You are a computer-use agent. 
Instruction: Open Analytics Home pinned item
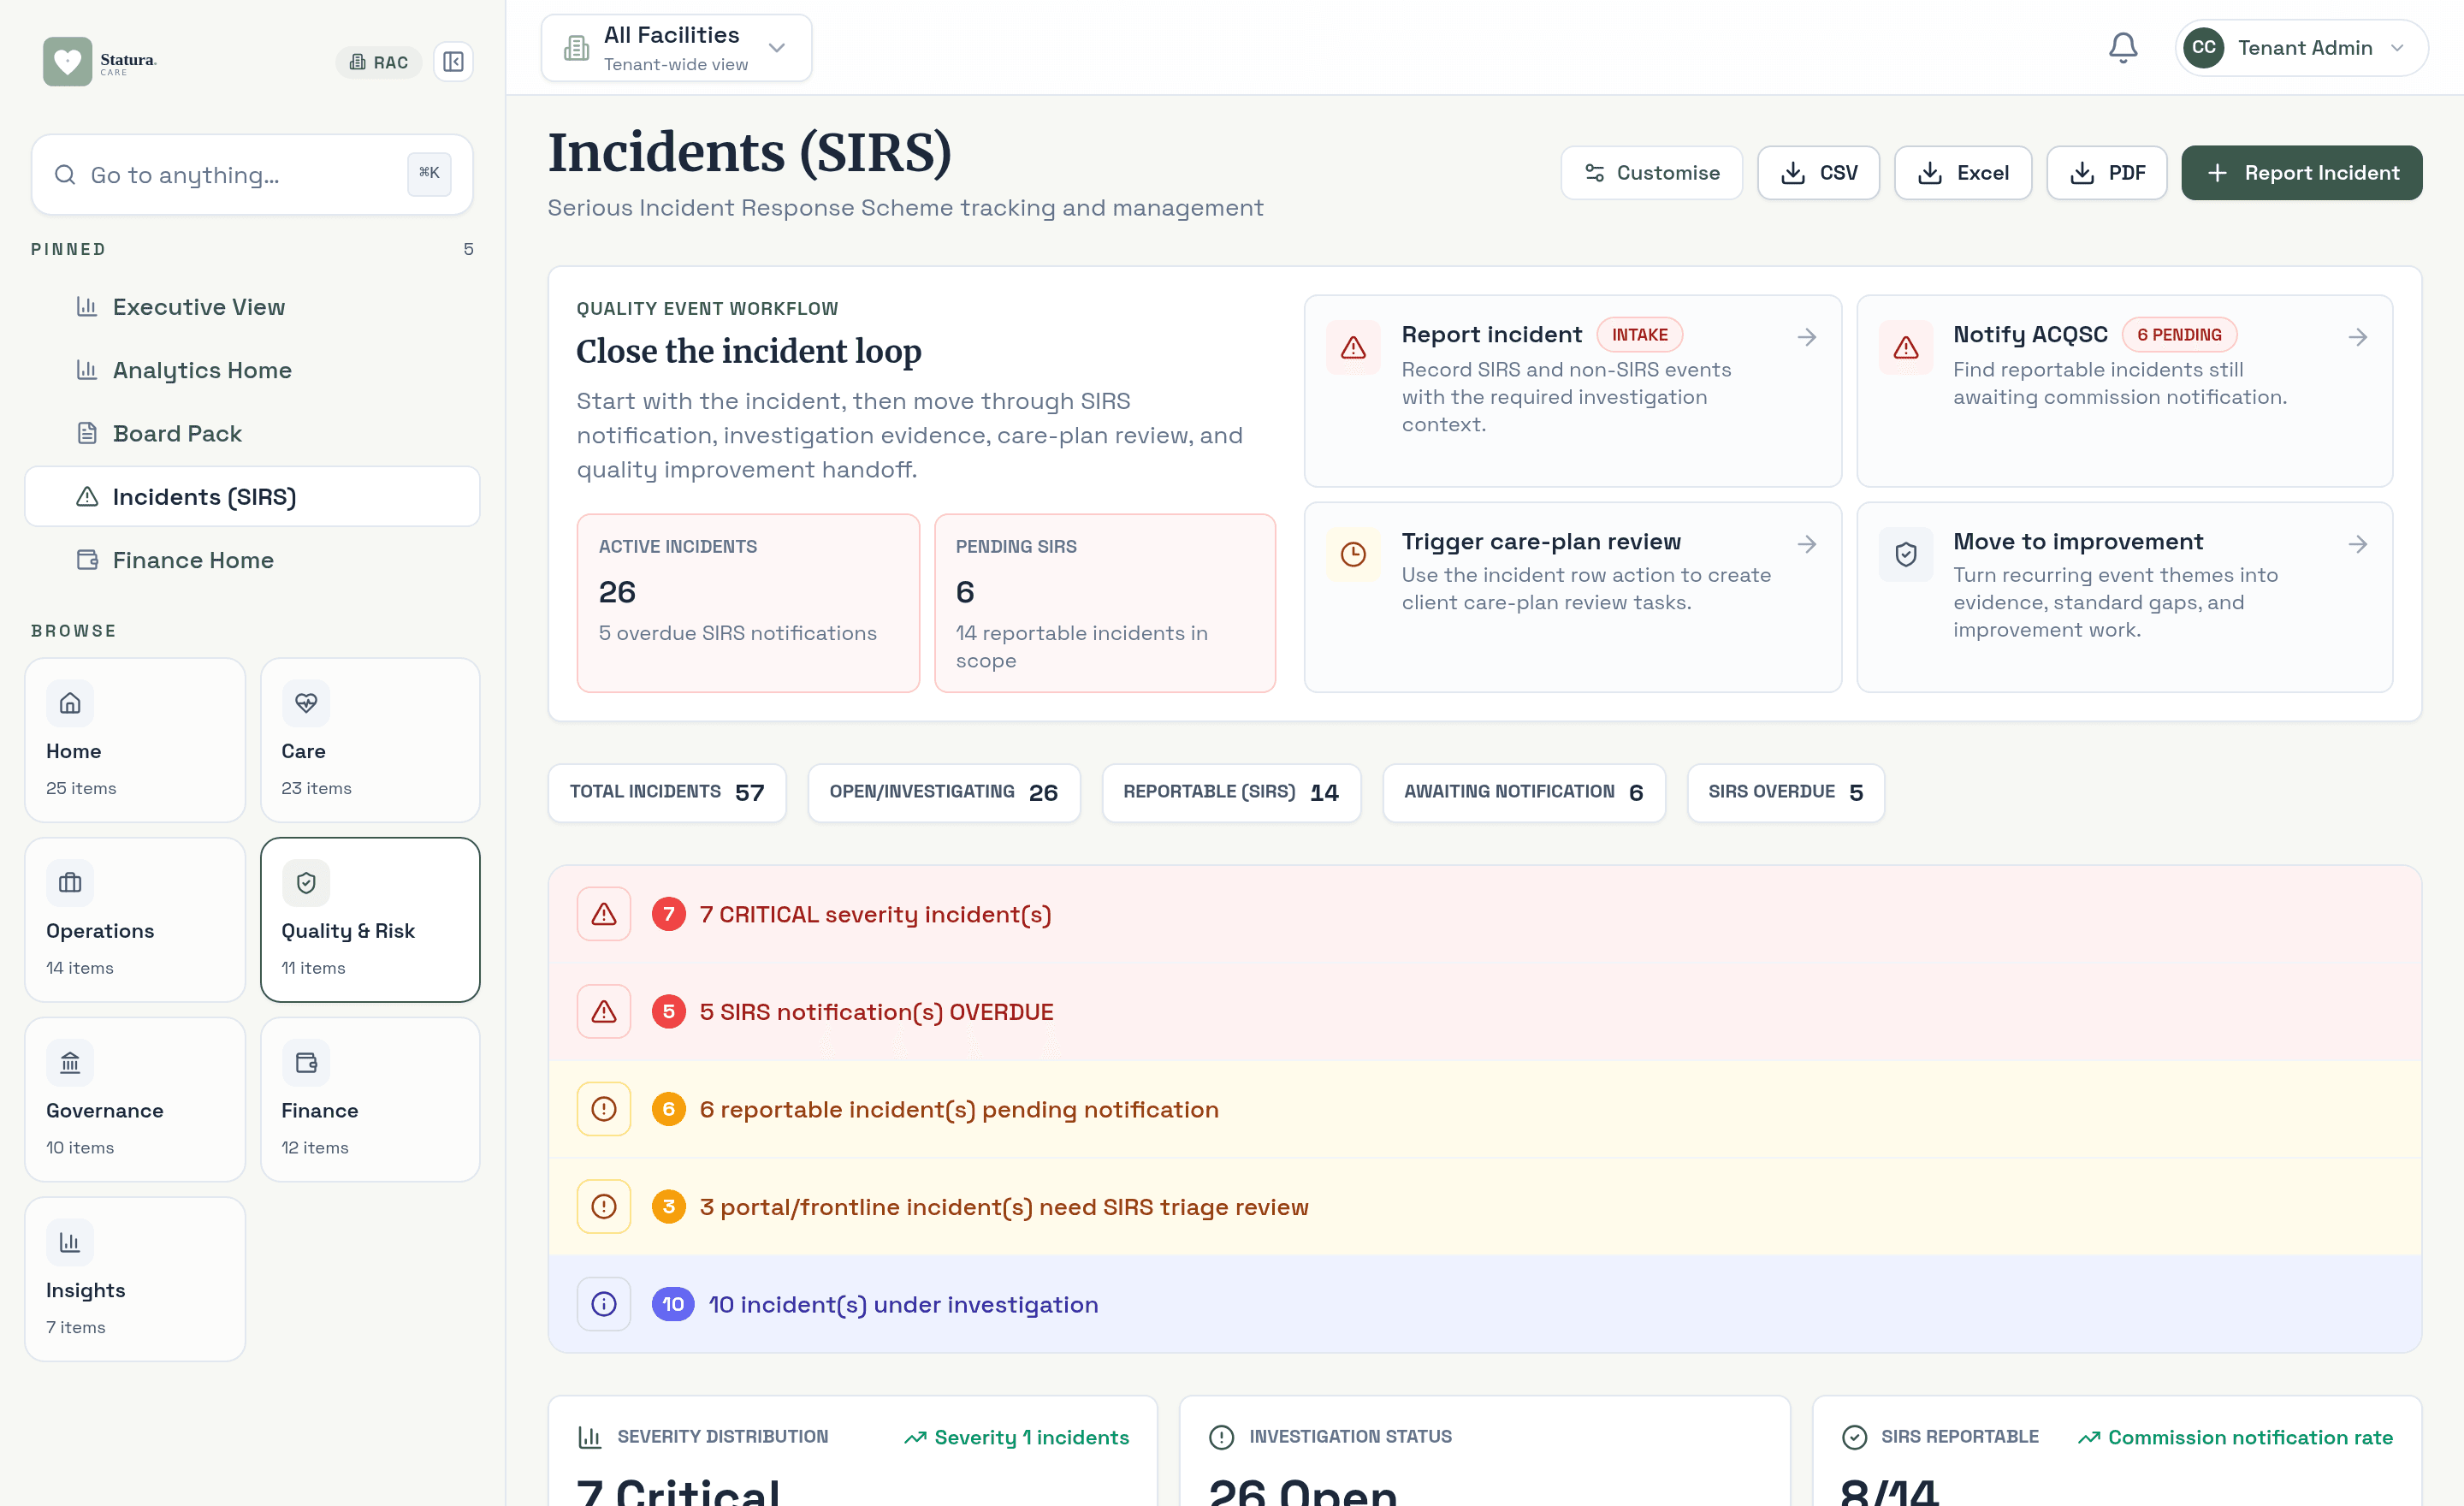pyautogui.click(x=252, y=370)
